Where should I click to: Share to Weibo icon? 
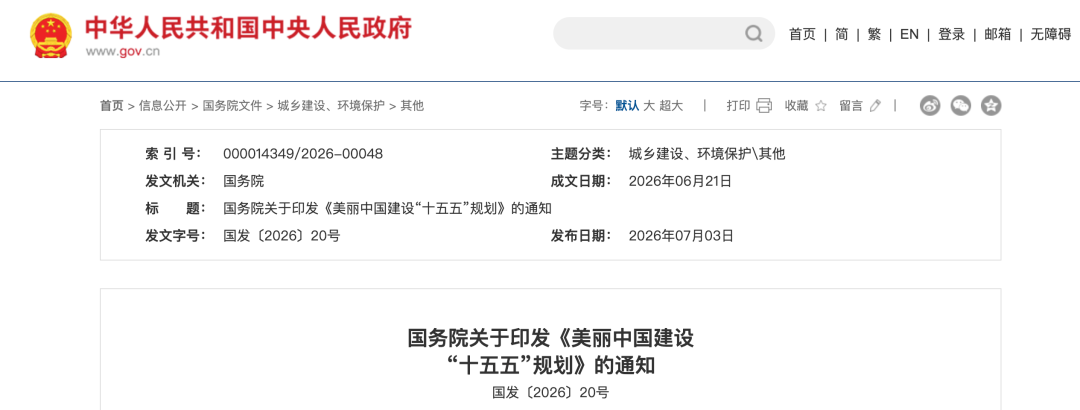coord(930,105)
